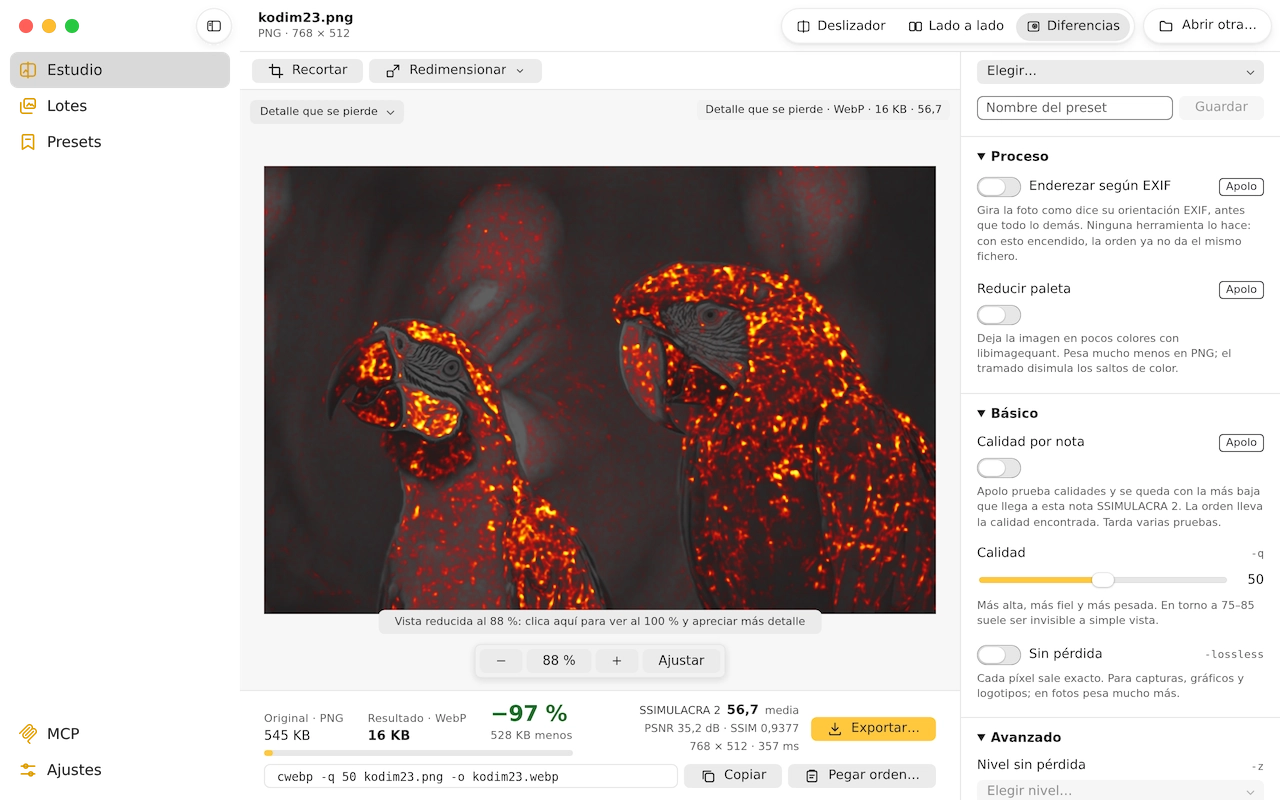Zoom out with the minus button
This screenshot has width=1280, height=800.
pyautogui.click(x=501, y=661)
